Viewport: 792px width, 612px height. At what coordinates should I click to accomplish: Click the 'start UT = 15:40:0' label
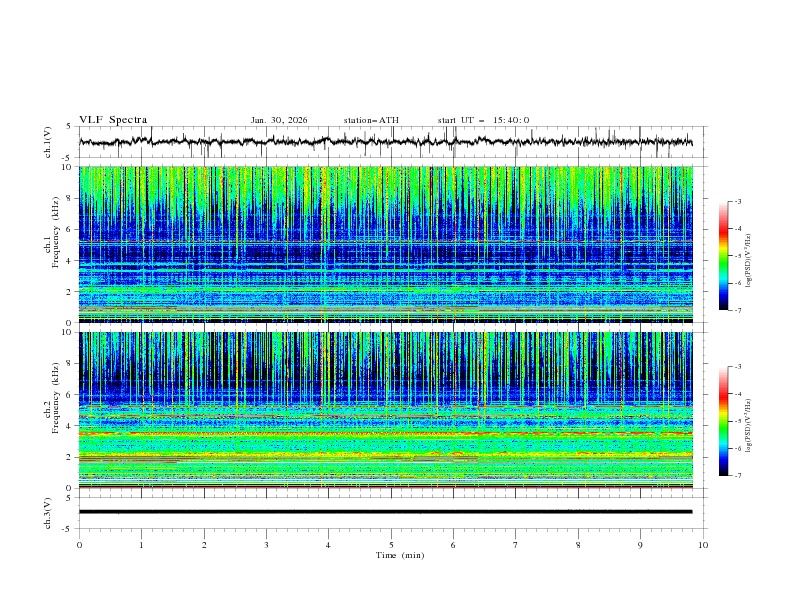point(483,120)
